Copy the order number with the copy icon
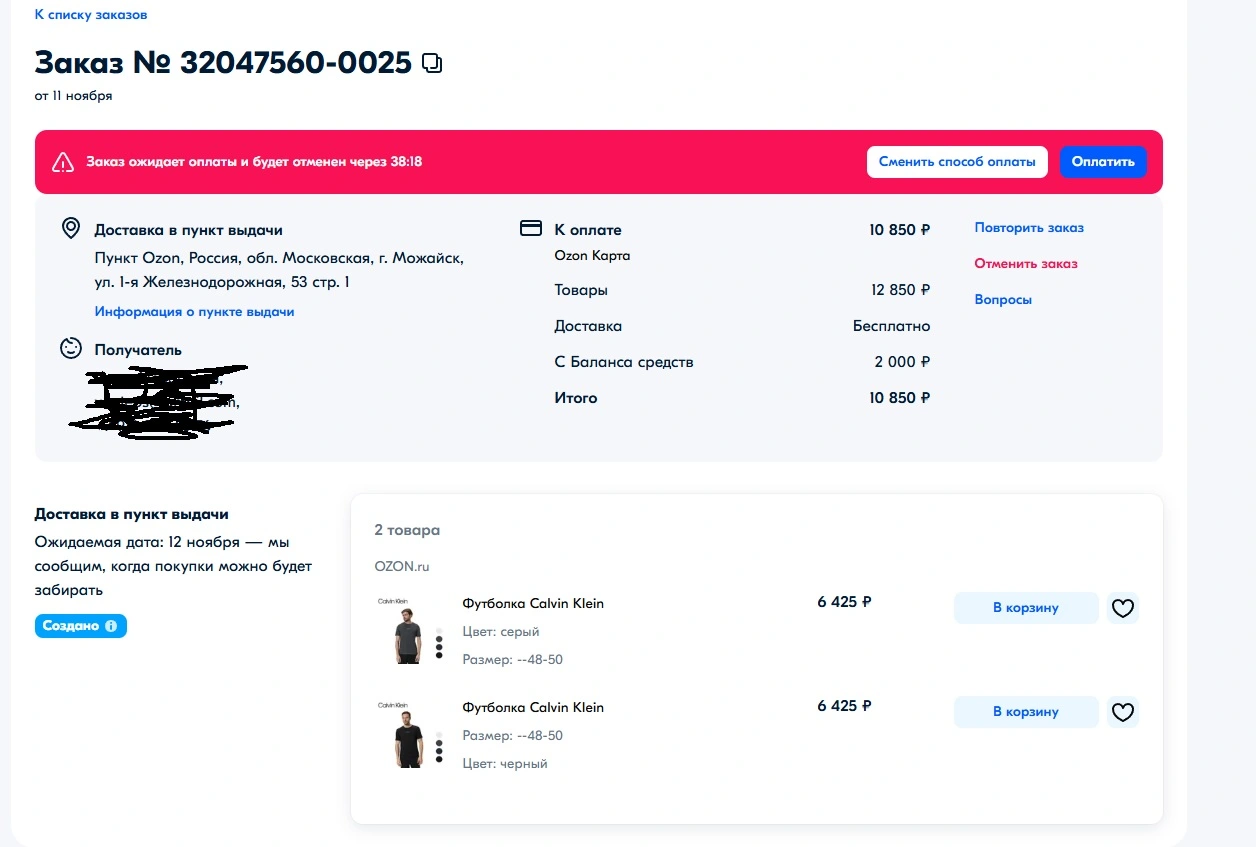This screenshot has height=847, width=1256. click(432, 63)
